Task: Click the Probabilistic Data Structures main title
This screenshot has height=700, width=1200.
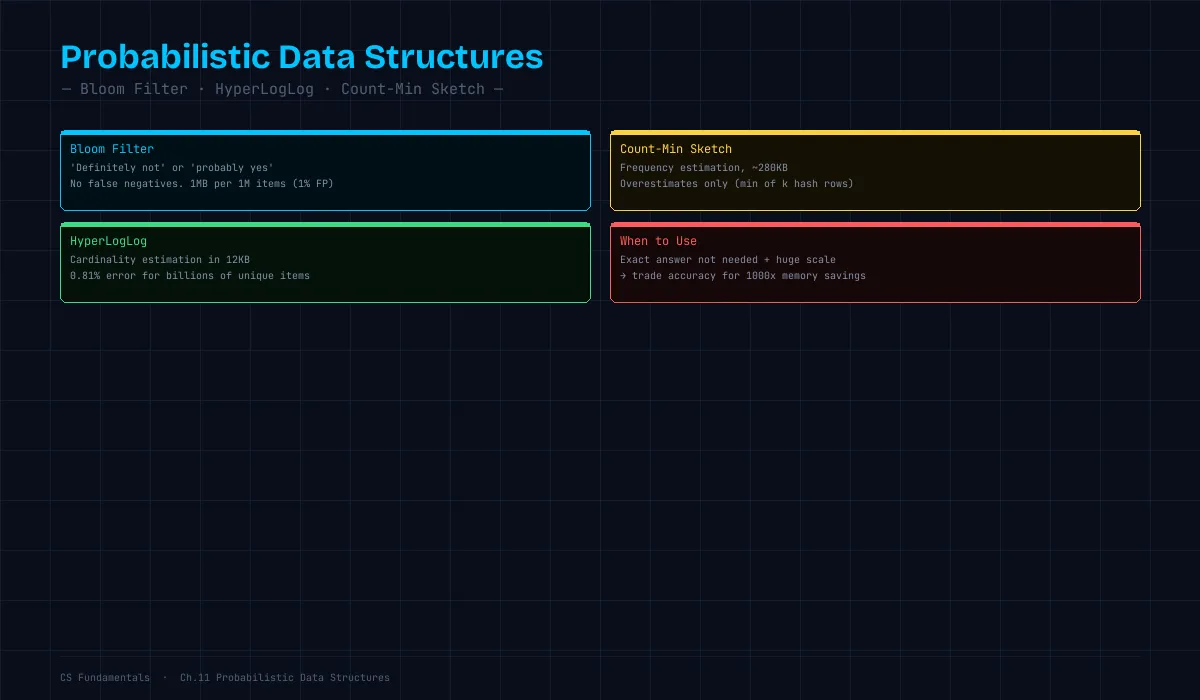Action: (302, 57)
